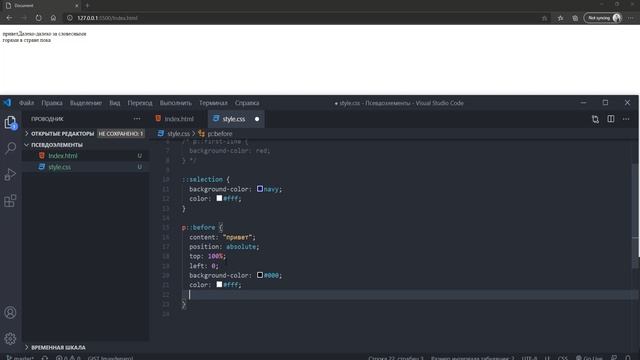This screenshot has height=360, width=640.
Task: Click the Not syncing profile button
Action: tap(603, 18)
